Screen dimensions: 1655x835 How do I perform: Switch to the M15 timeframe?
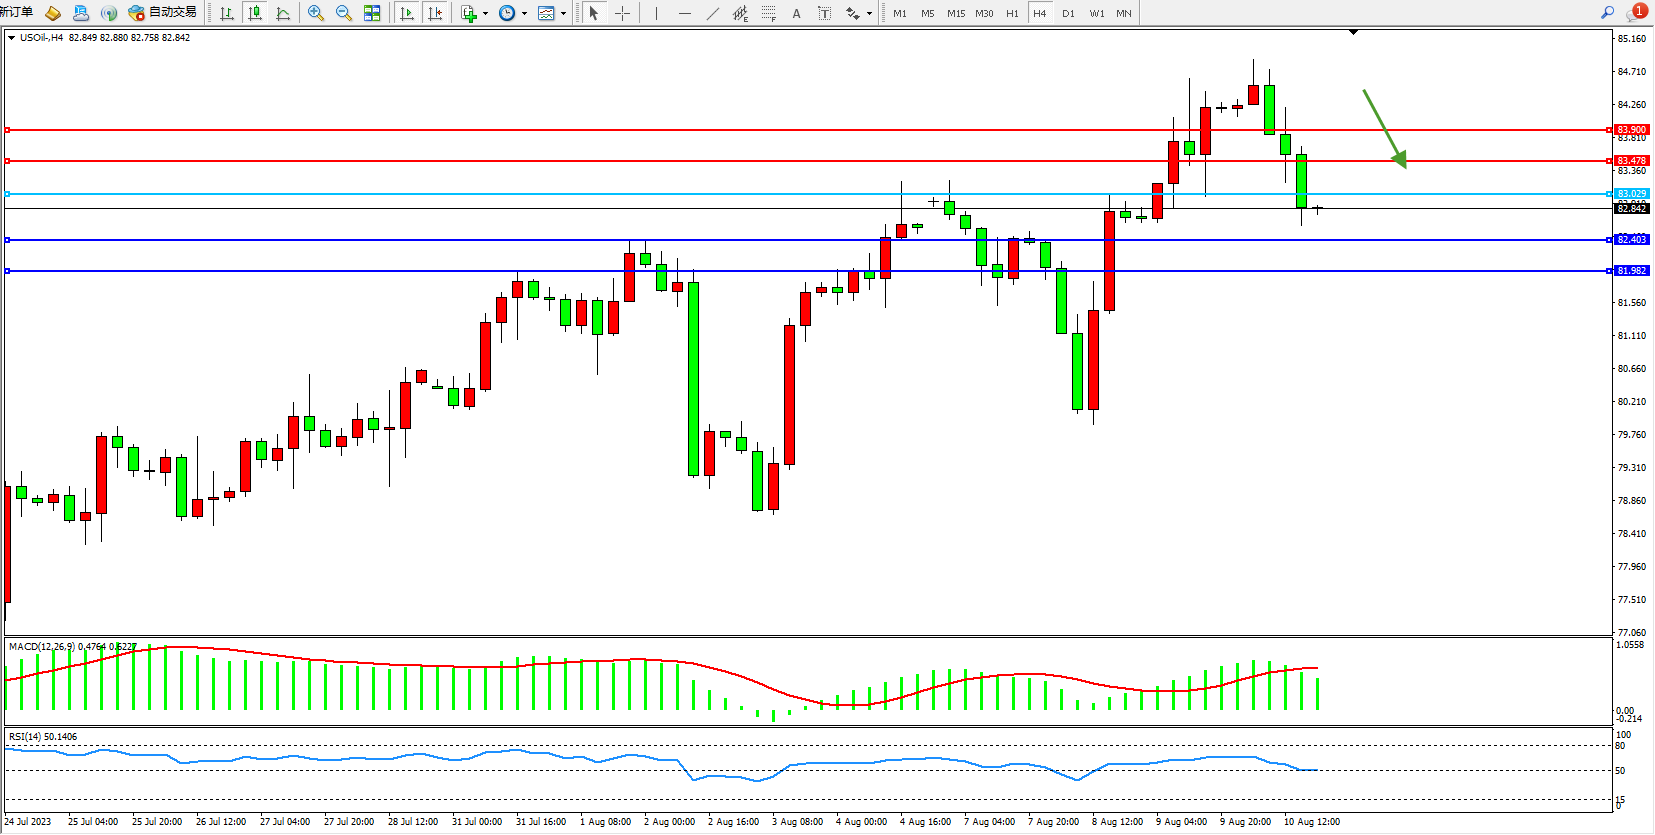[x=956, y=13]
